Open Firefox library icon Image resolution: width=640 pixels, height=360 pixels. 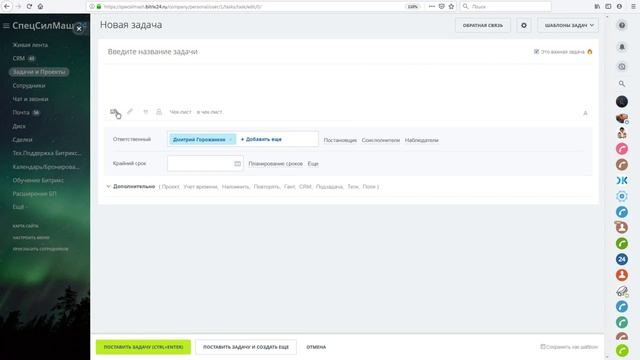pyautogui.click(x=597, y=7)
